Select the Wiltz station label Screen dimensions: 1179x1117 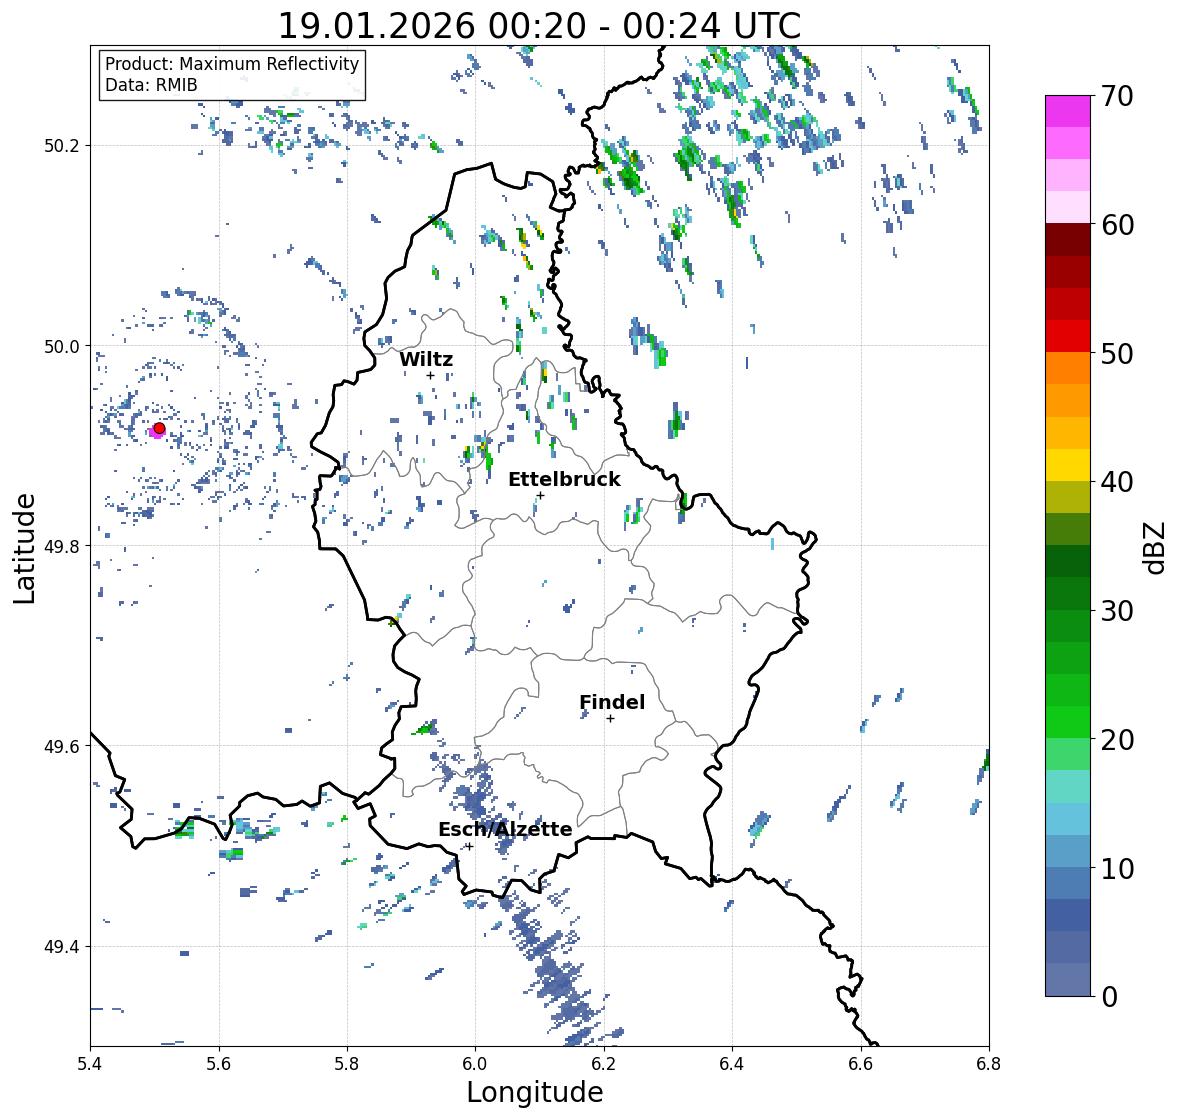(x=426, y=359)
